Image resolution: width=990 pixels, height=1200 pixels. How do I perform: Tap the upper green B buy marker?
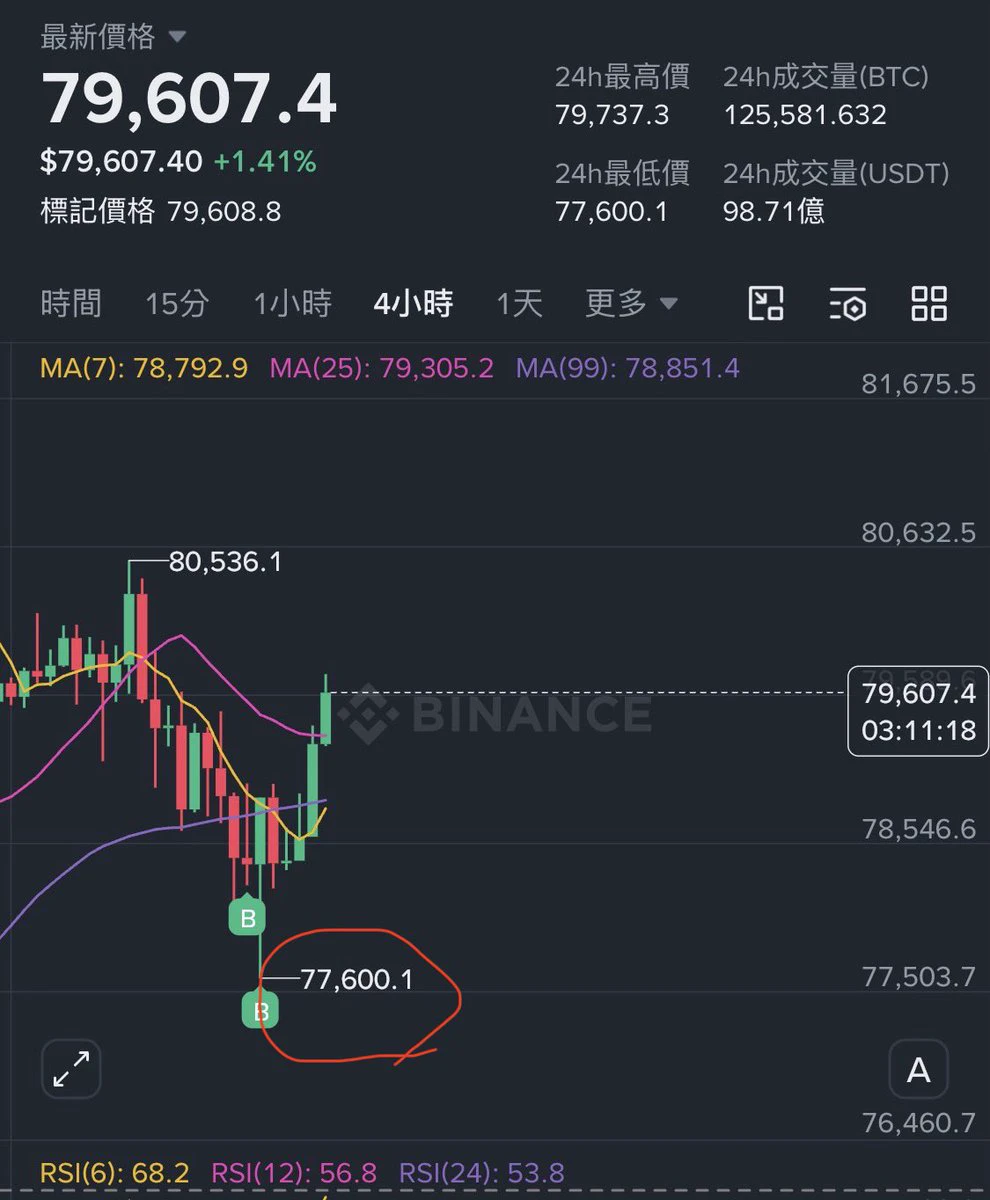click(247, 917)
